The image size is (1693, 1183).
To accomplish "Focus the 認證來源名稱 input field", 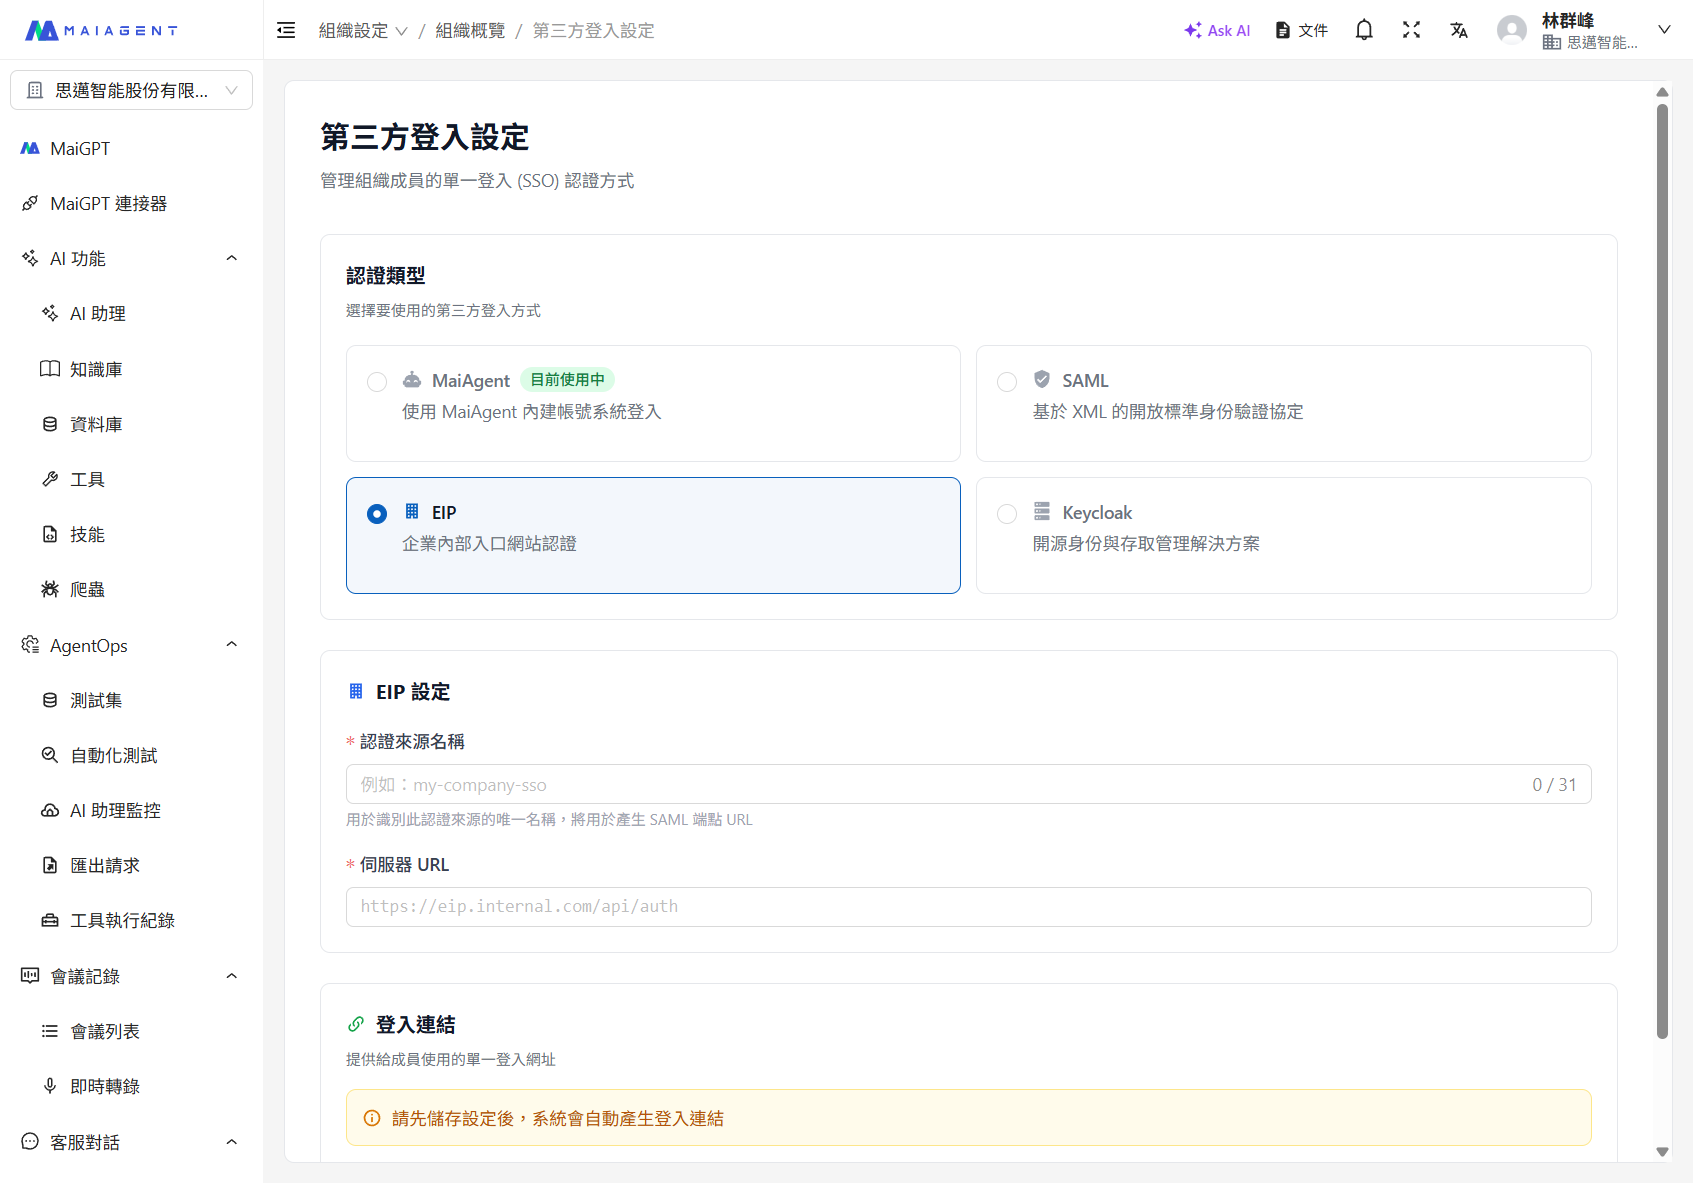I will pos(968,784).
